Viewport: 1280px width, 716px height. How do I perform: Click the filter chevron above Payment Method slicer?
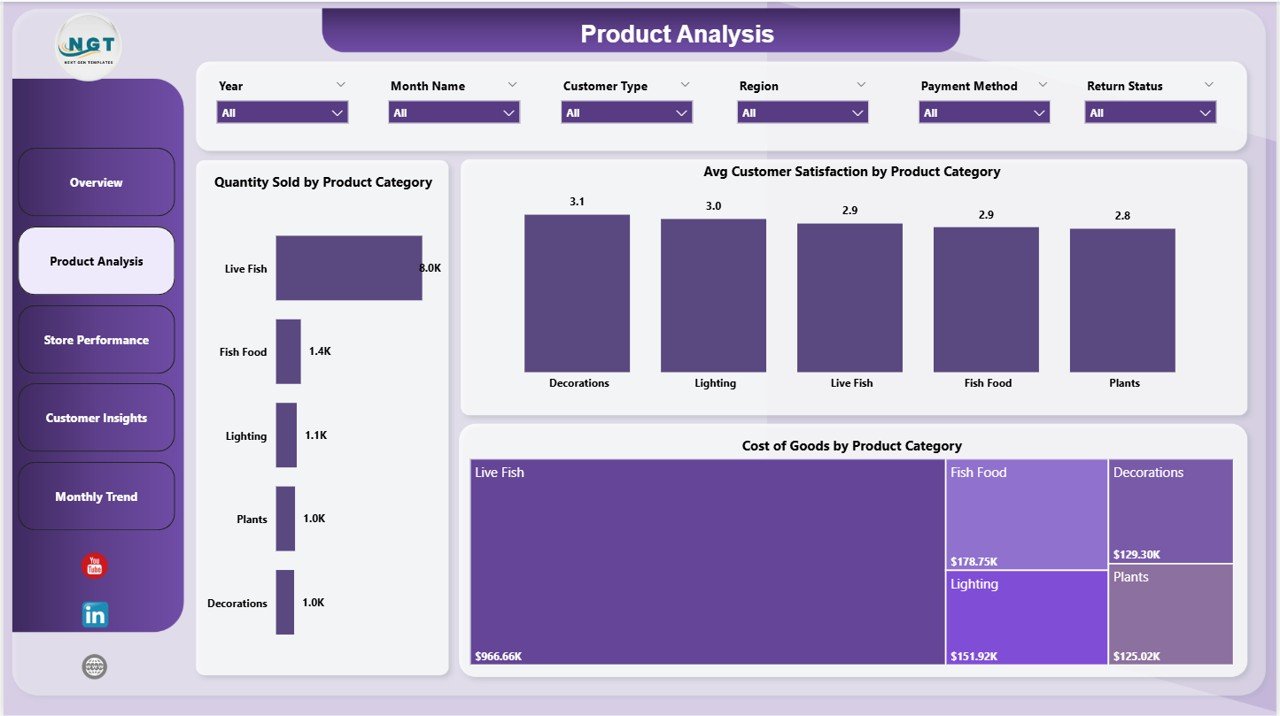coord(1043,83)
